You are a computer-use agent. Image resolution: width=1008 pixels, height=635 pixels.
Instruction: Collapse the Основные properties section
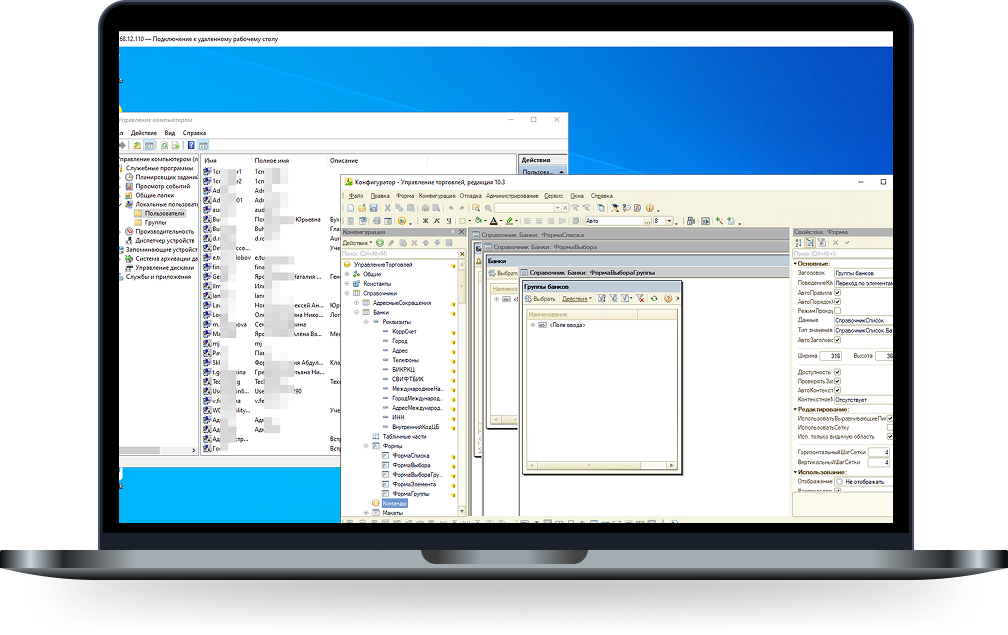(x=795, y=264)
